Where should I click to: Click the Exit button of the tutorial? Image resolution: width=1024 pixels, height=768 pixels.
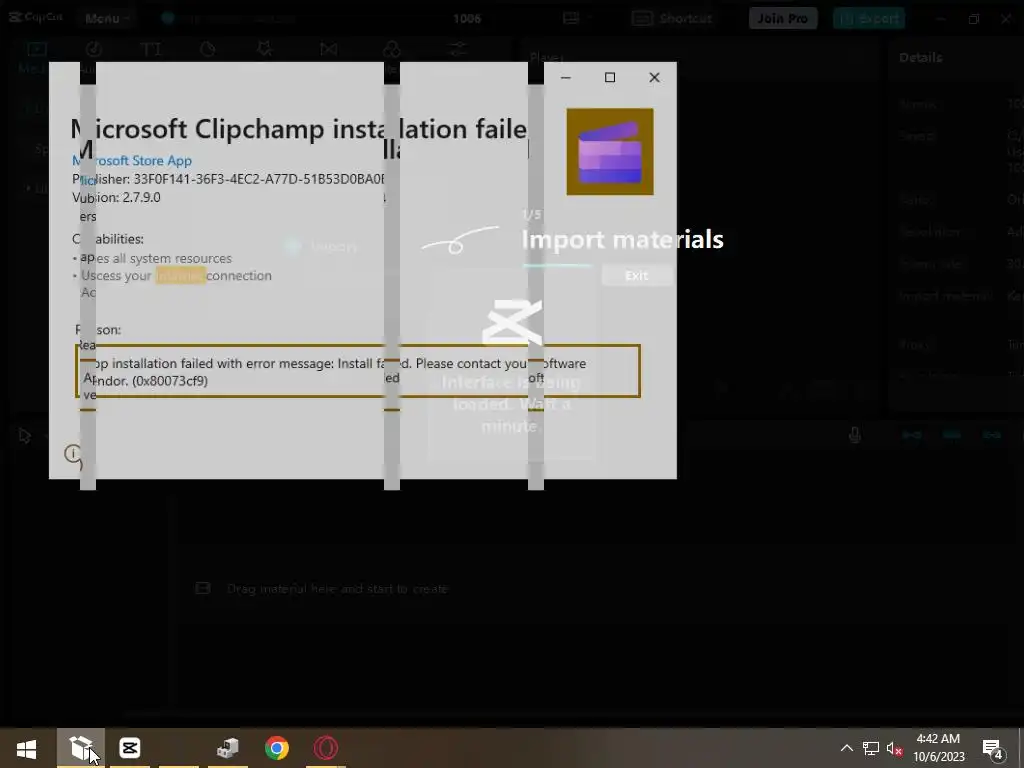(636, 276)
